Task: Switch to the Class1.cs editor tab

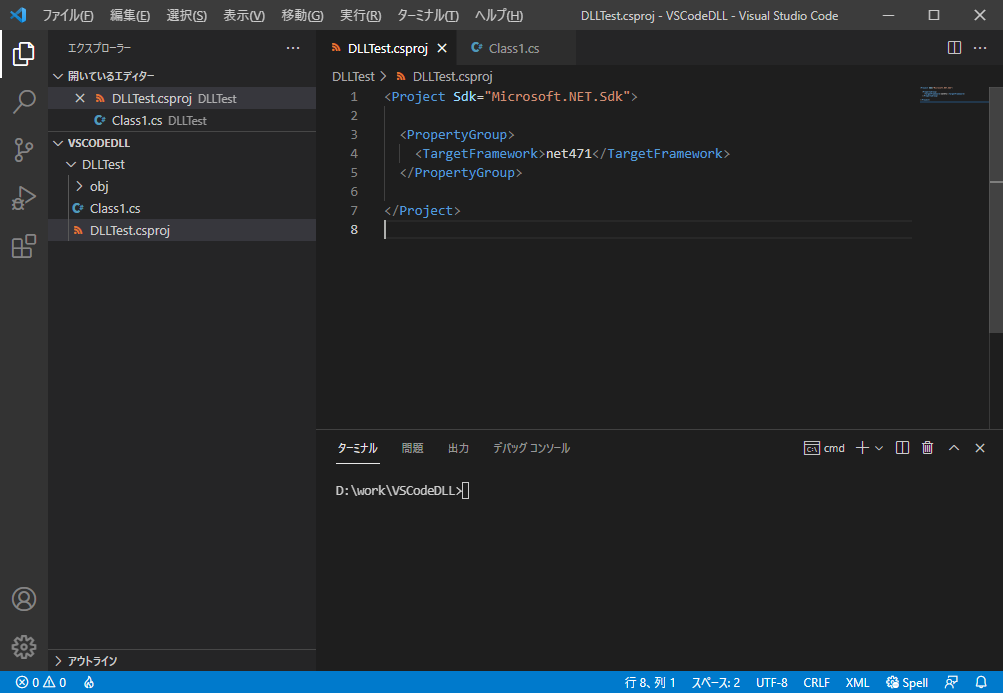Action: pos(515,49)
